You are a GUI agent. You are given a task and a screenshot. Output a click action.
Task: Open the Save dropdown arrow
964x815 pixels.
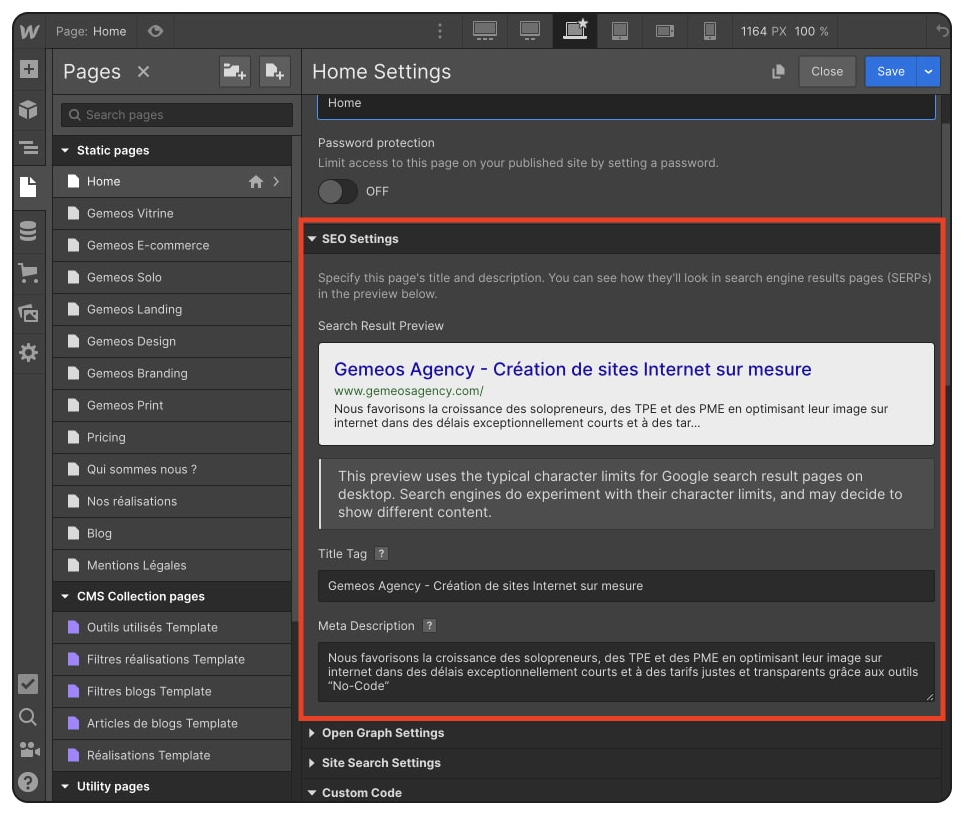pos(928,71)
